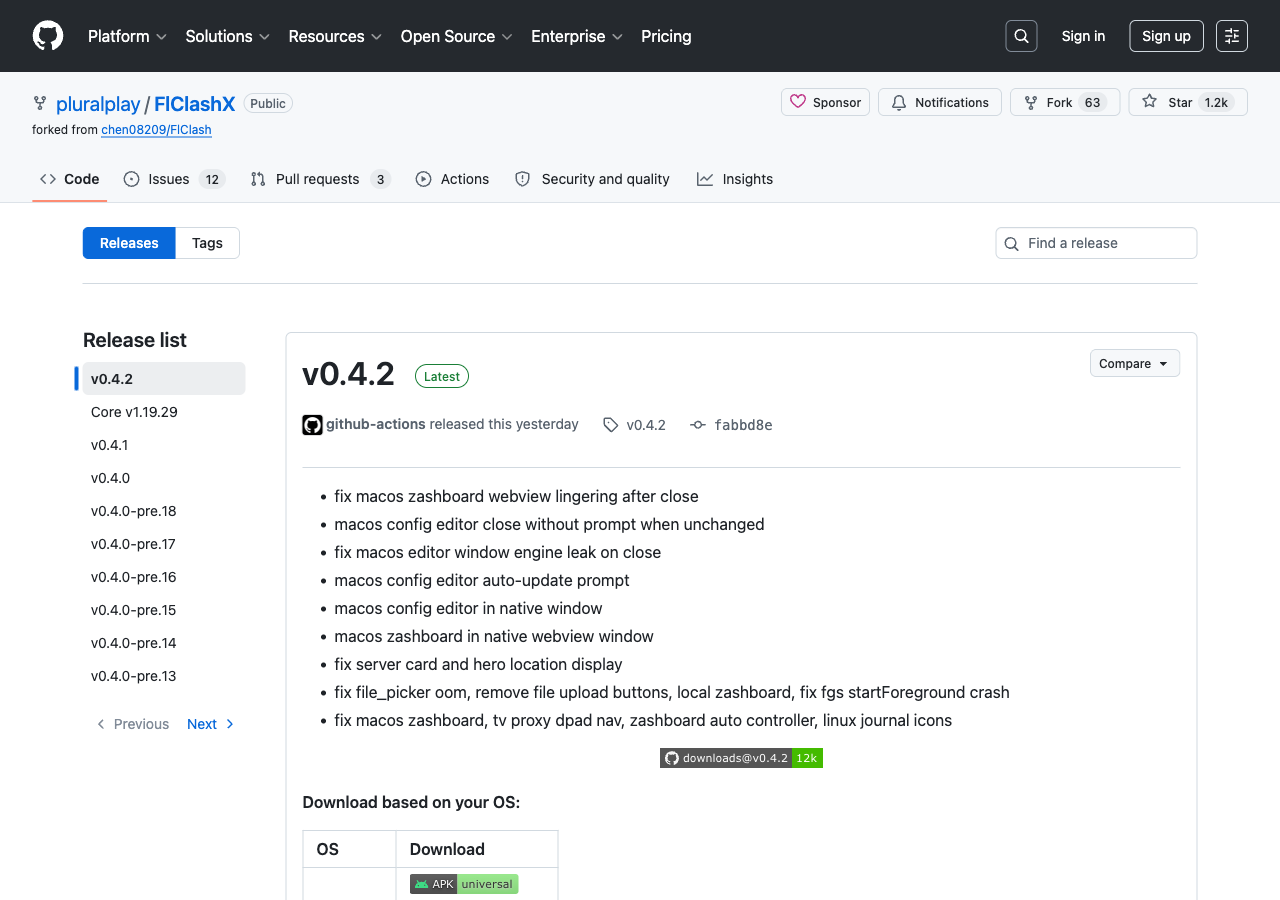Open the github-actions author link

pos(376,424)
